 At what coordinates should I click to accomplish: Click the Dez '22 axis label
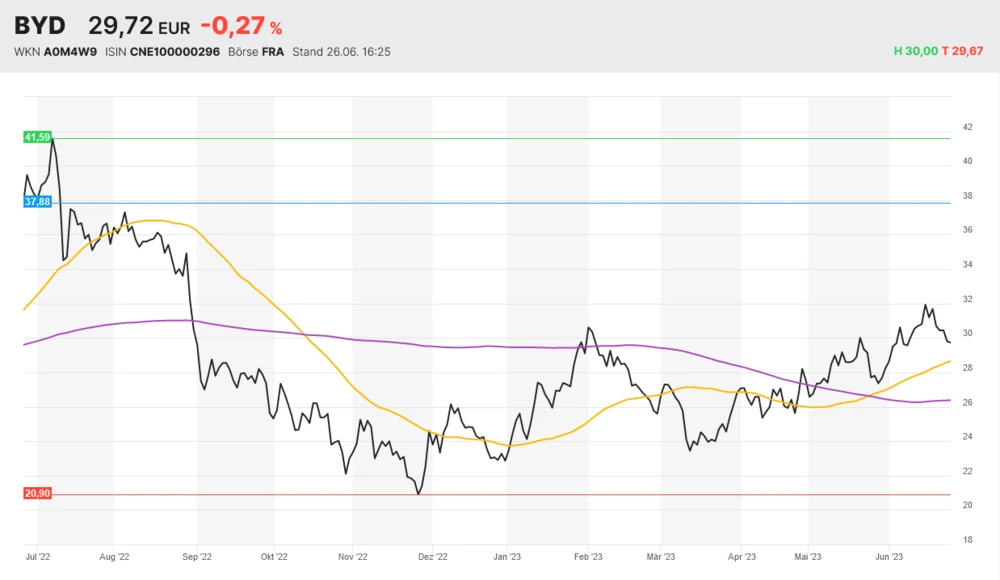[432, 556]
